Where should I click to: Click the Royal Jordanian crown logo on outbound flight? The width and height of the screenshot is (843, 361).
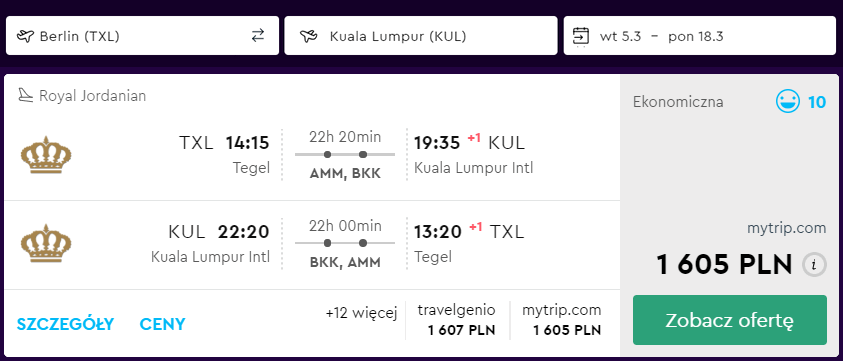click(x=46, y=155)
